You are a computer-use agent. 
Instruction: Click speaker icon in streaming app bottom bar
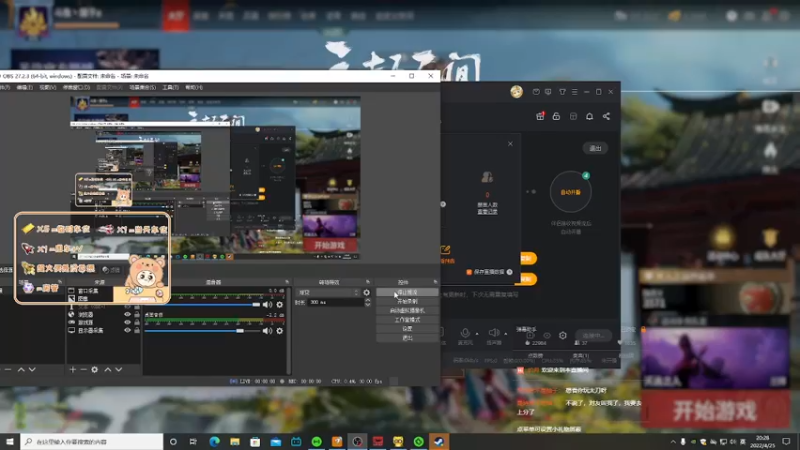pyautogui.click(x=493, y=333)
